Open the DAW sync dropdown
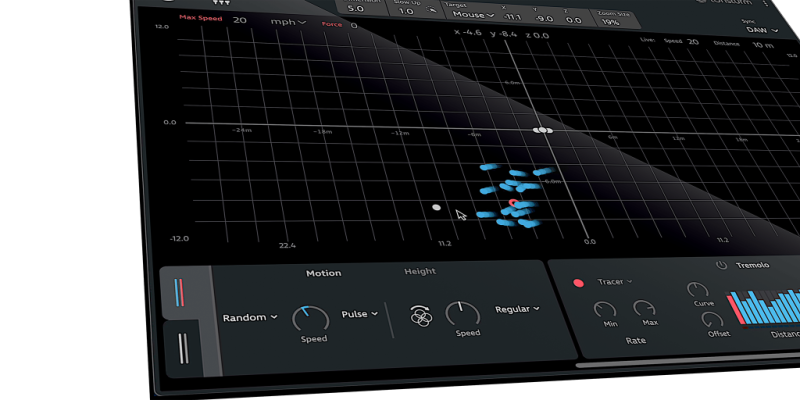 [x=762, y=30]
